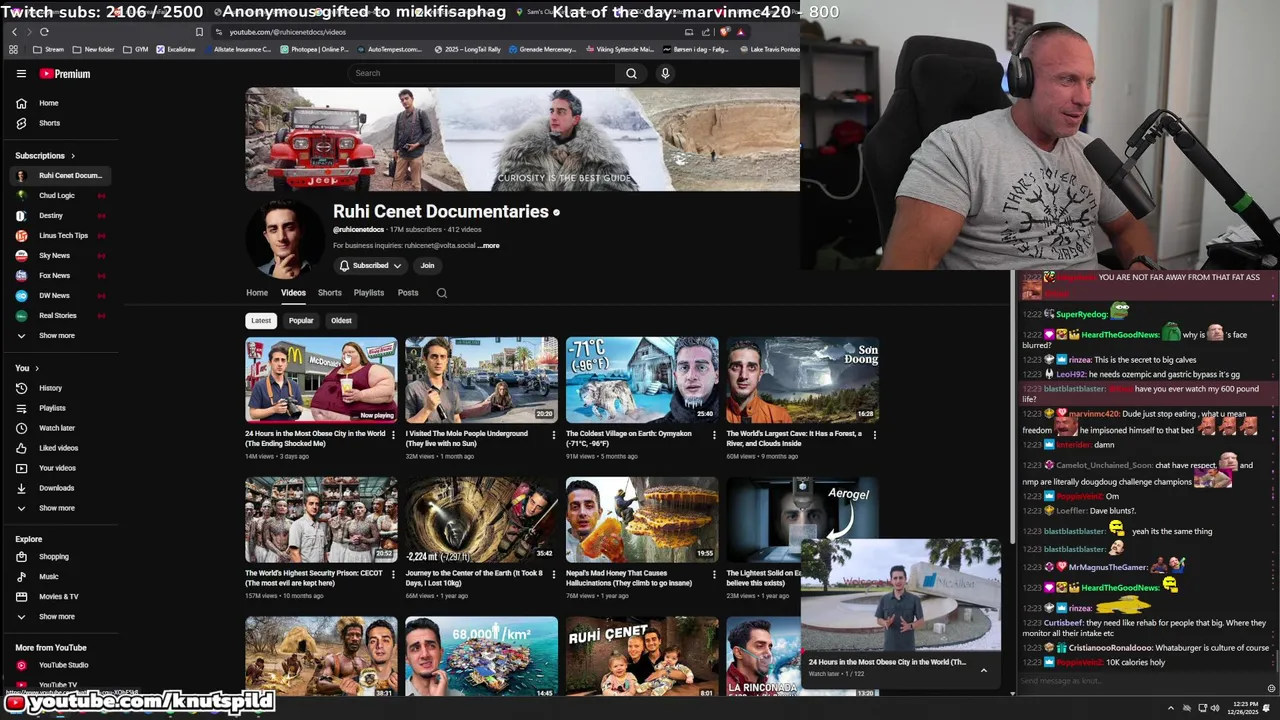
Task: Open options menu for Oymyakon video
Action: click(714, 435)
